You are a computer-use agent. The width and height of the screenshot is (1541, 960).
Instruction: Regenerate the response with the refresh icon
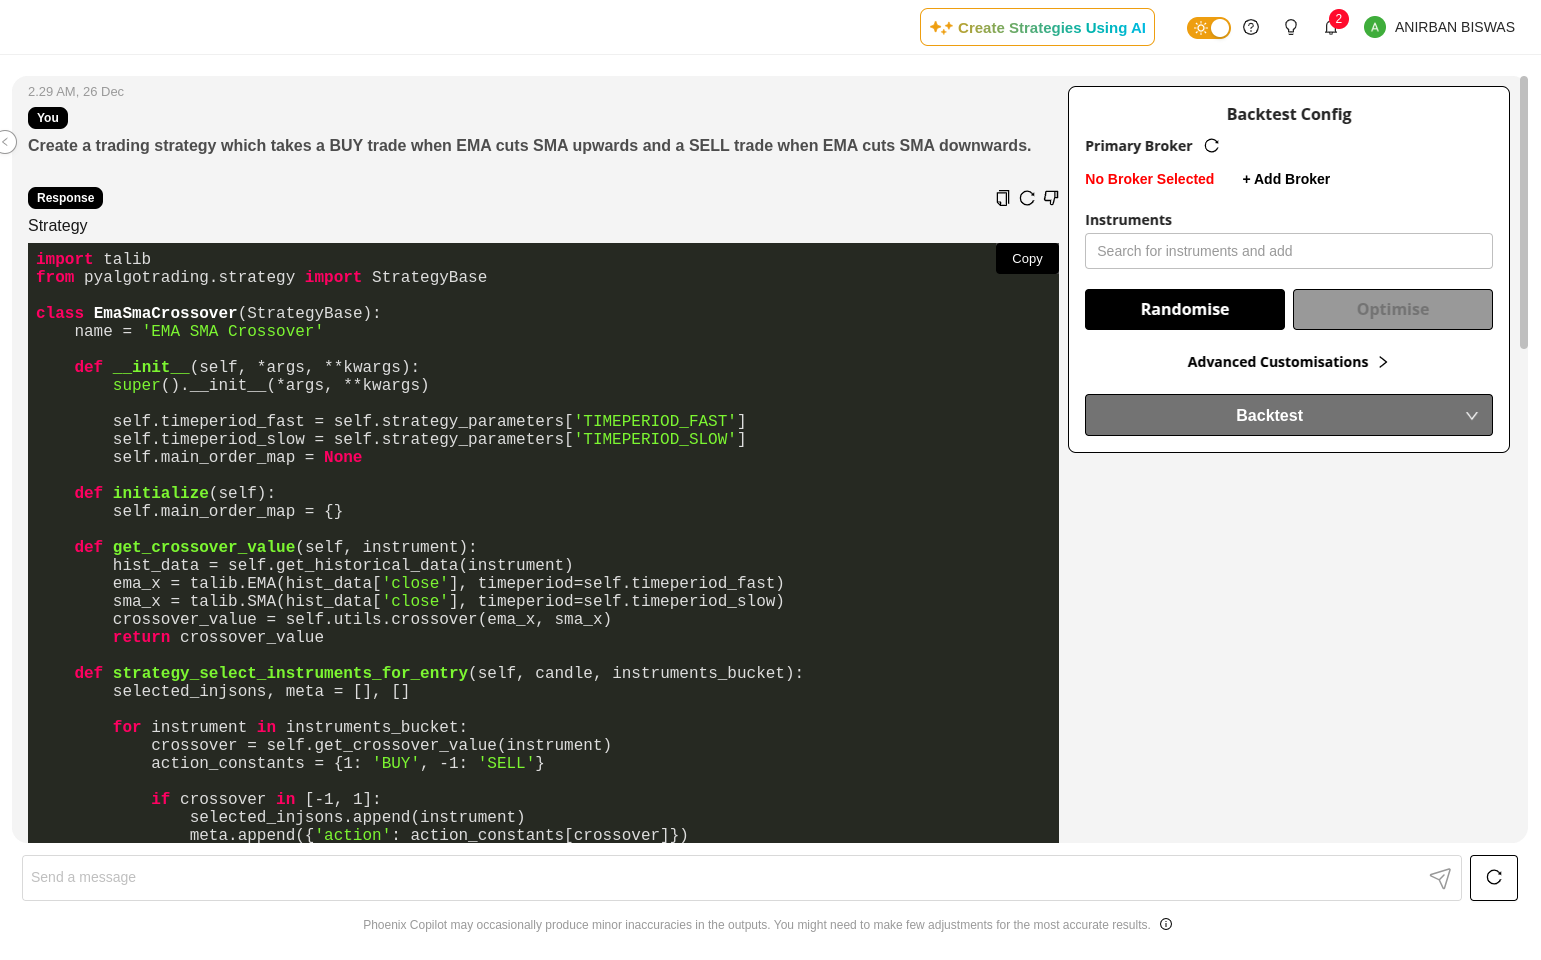(1027, 198)
